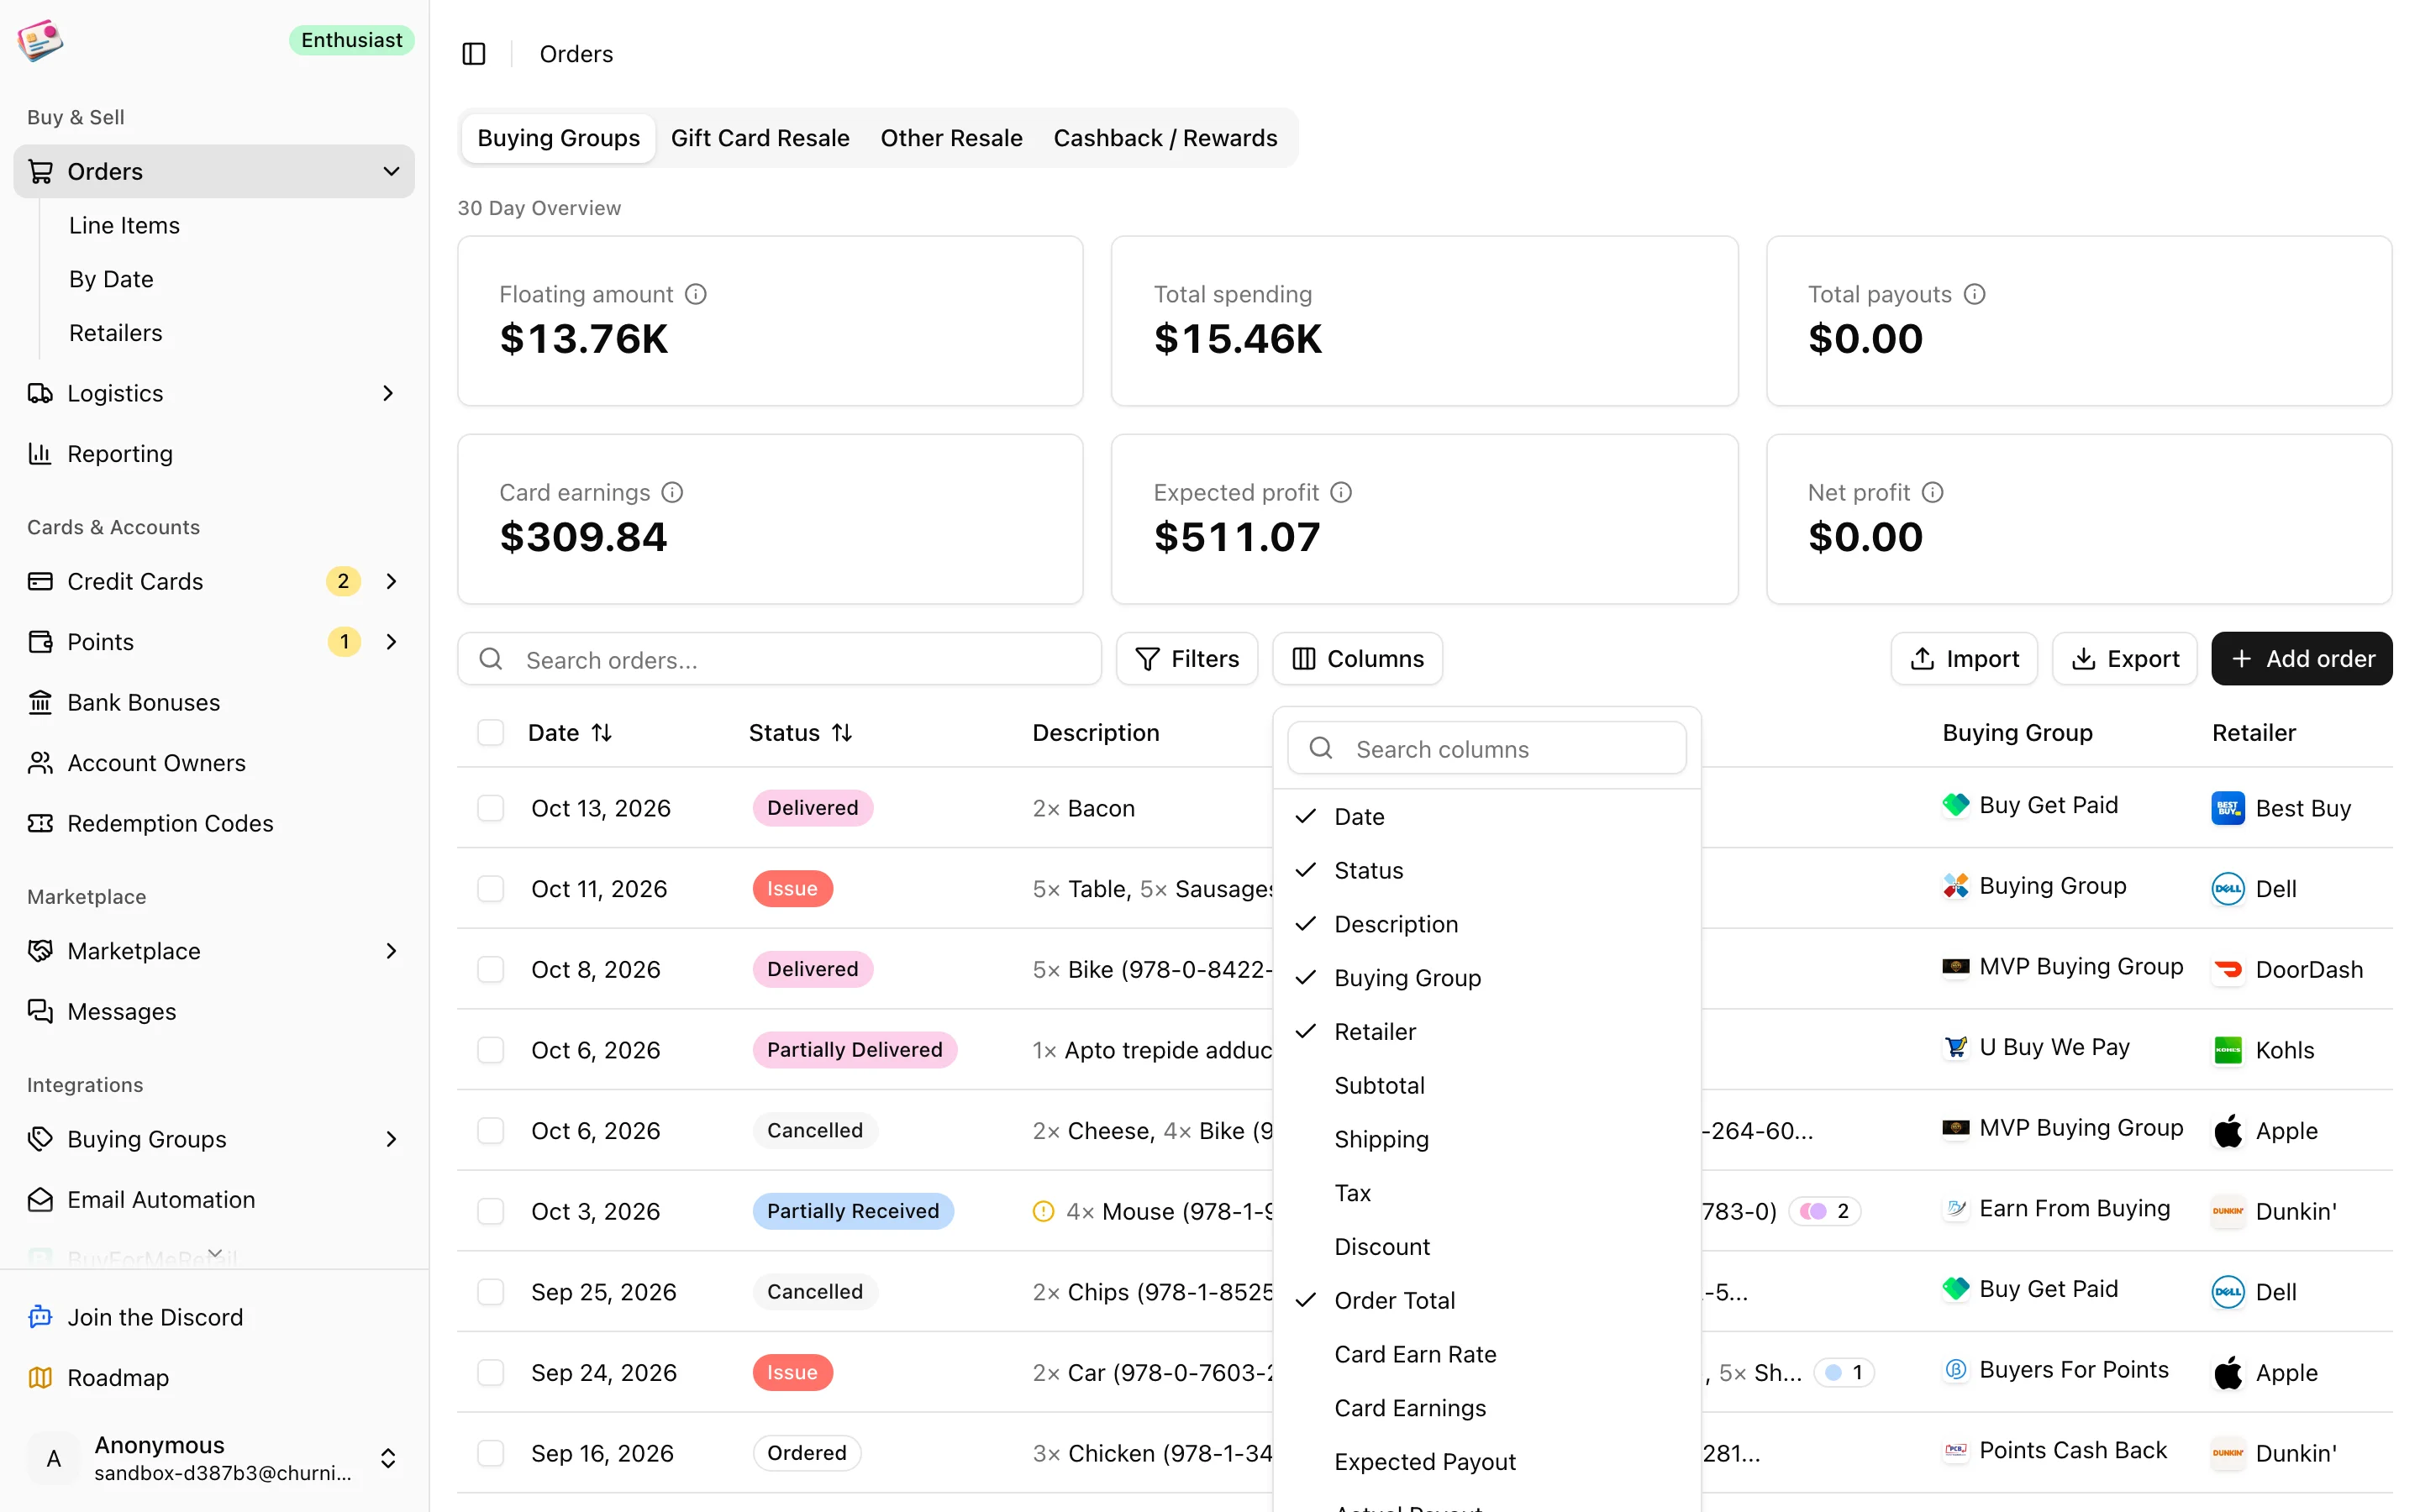Show Total payouts info icon
This screenshot has height=1512, width=2420.
(1974, 294)
